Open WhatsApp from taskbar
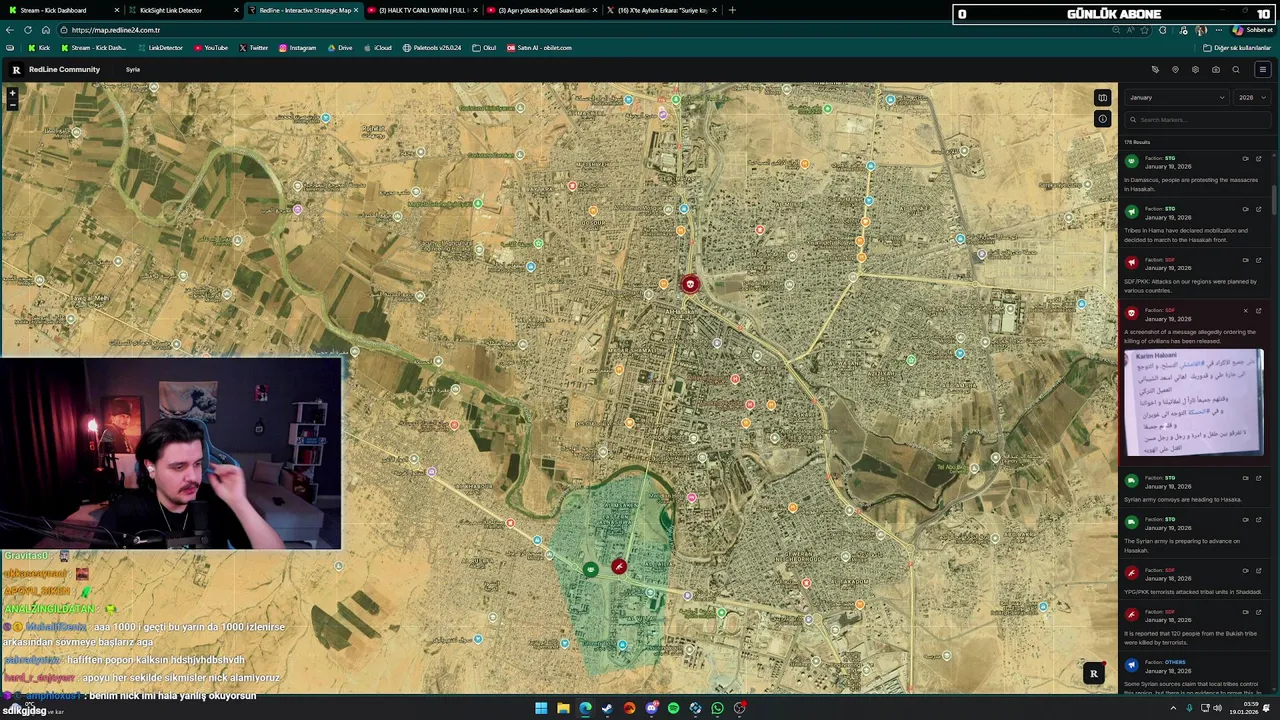Viewport: 1280px width, 720px height. [717, 708]
